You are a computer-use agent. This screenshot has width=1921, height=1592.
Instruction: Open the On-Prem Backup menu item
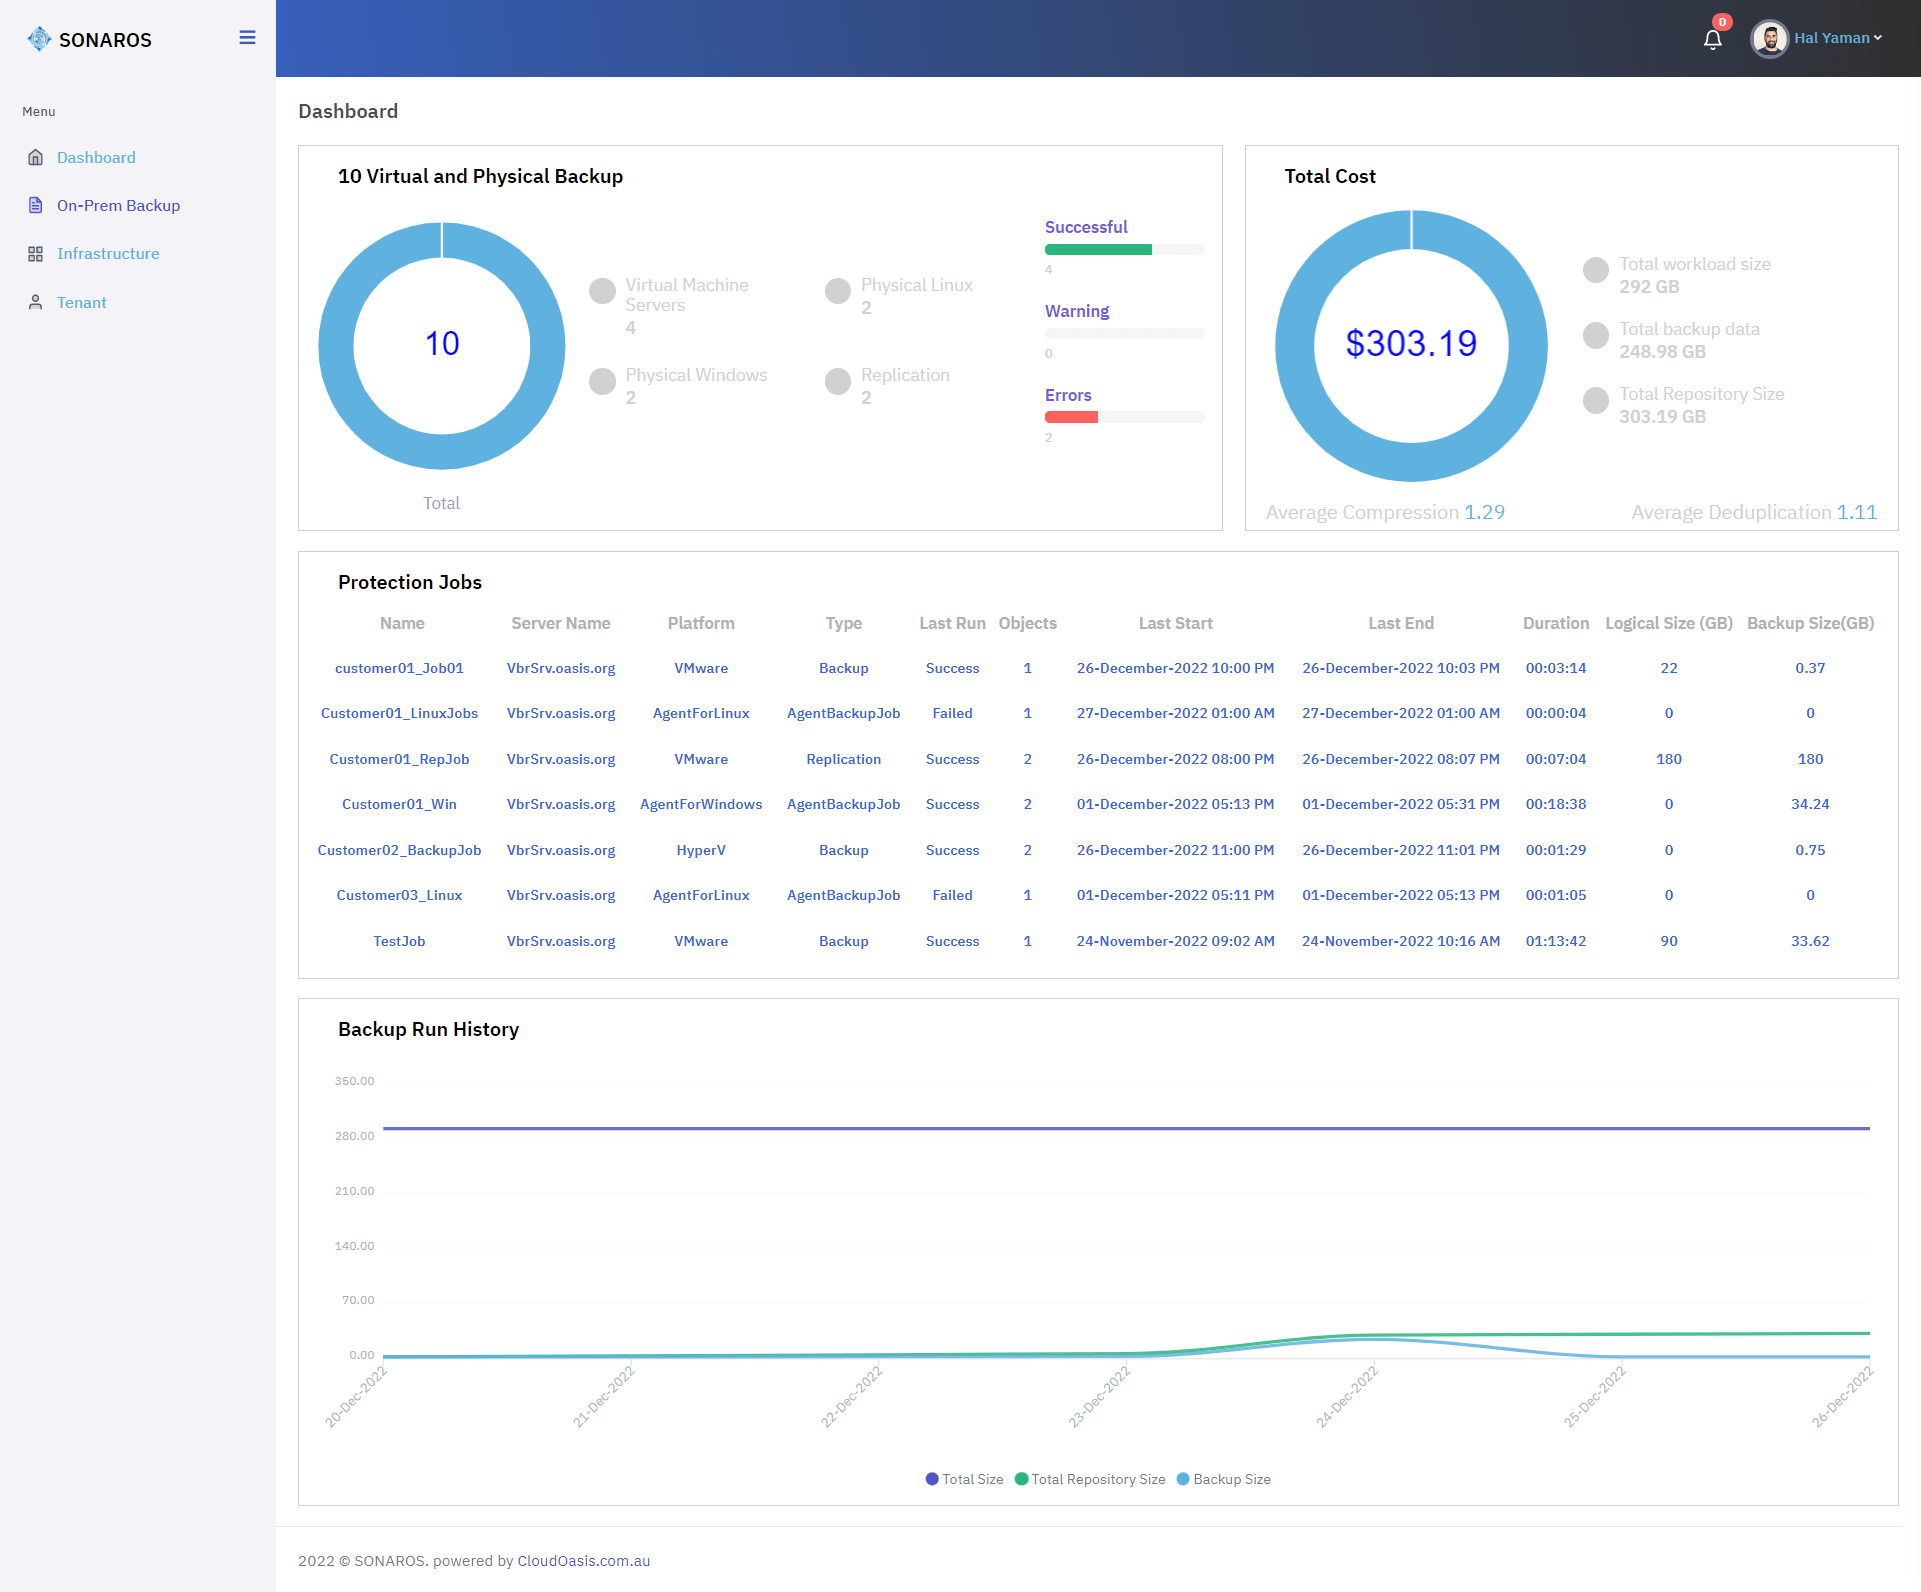point(118,205)
